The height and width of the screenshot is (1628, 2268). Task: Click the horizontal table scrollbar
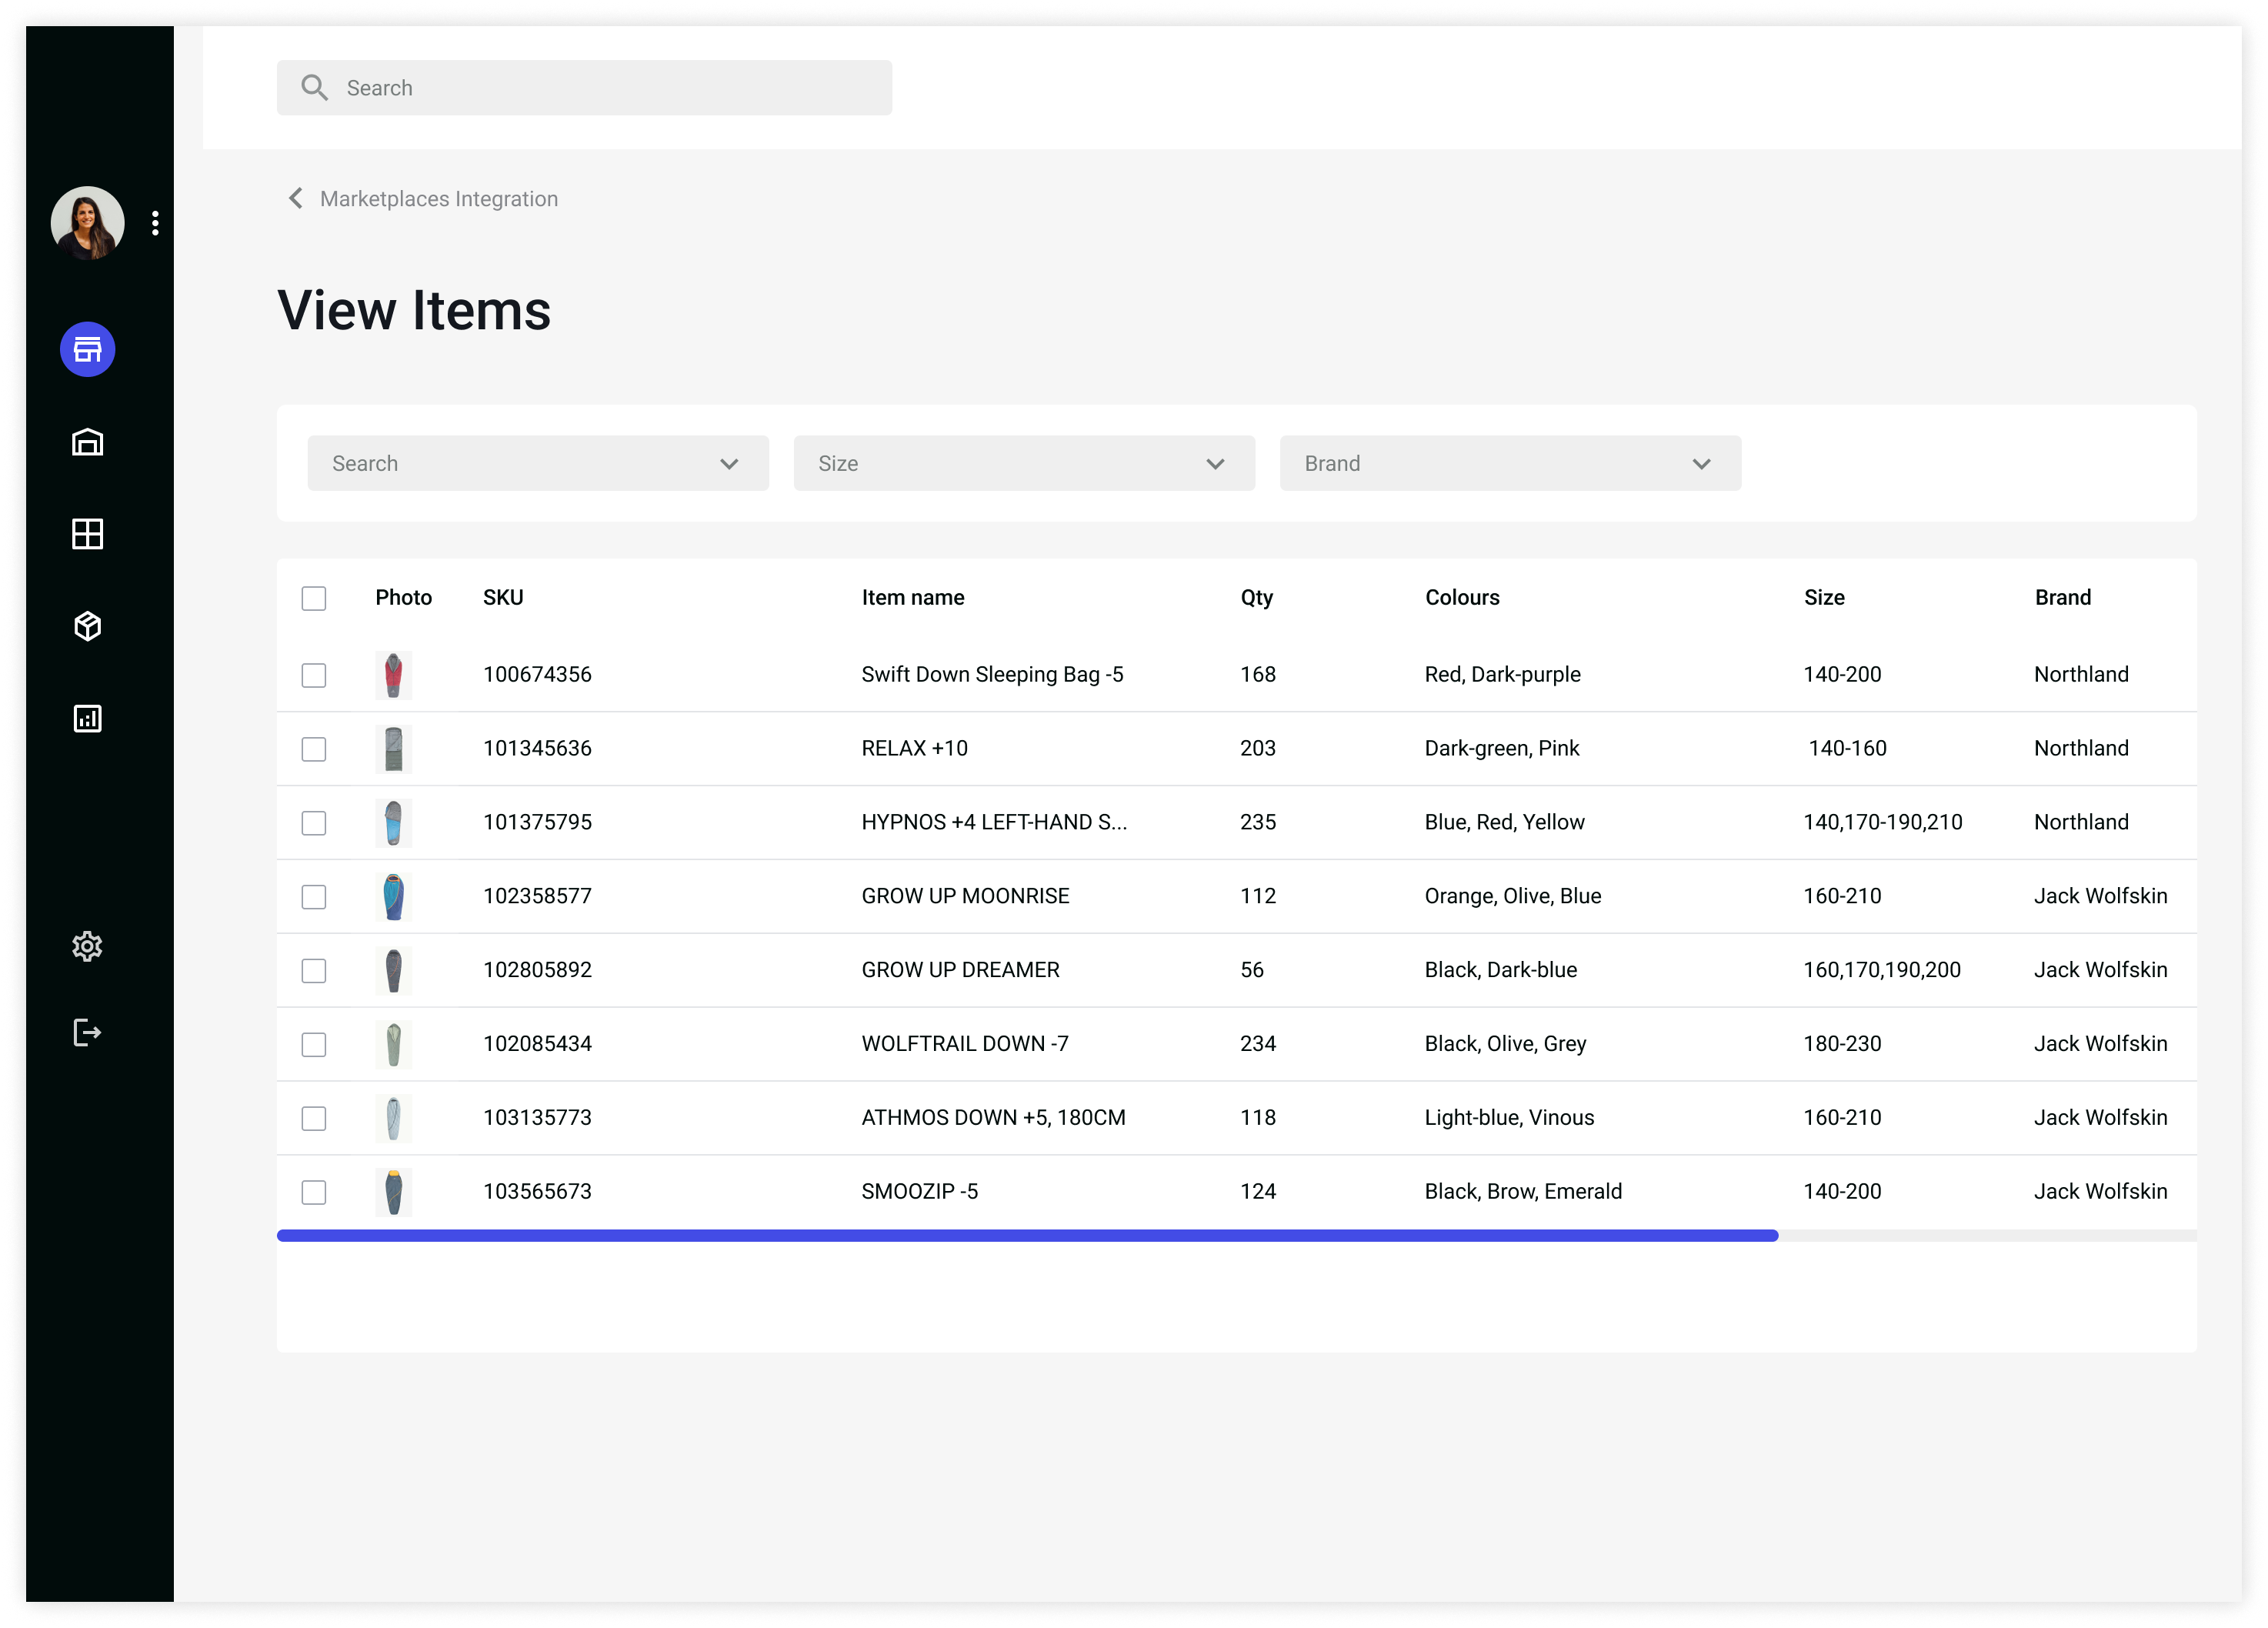[x=1027, y=1236]
